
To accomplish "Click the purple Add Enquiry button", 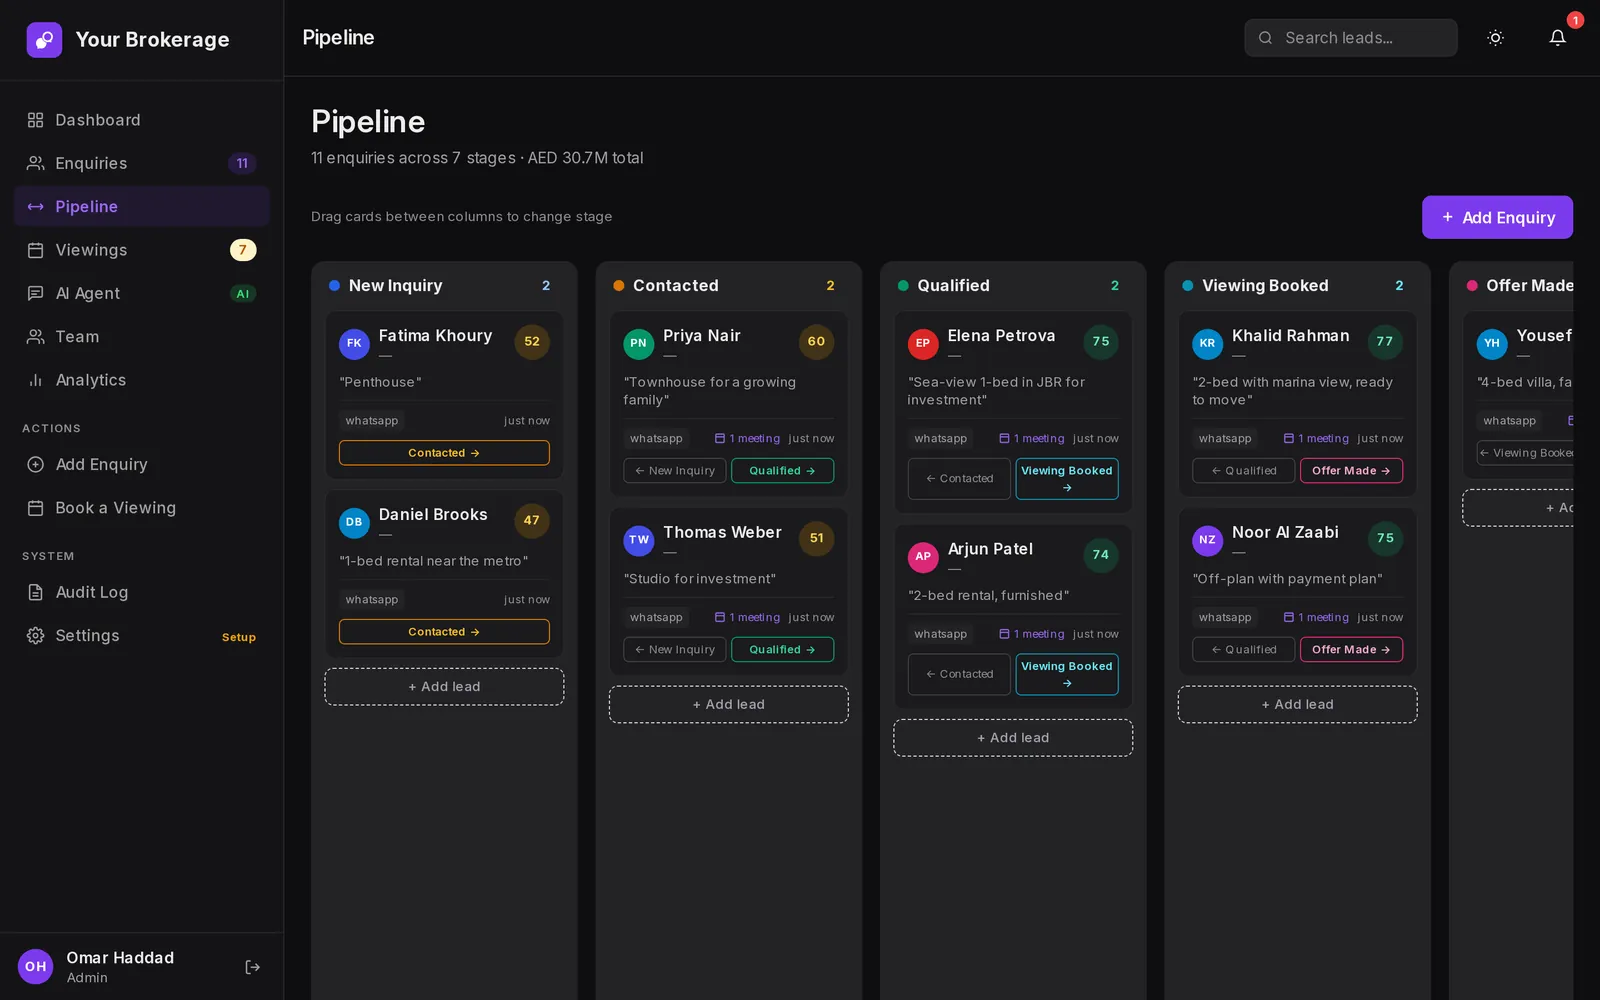I will 1497,217.
